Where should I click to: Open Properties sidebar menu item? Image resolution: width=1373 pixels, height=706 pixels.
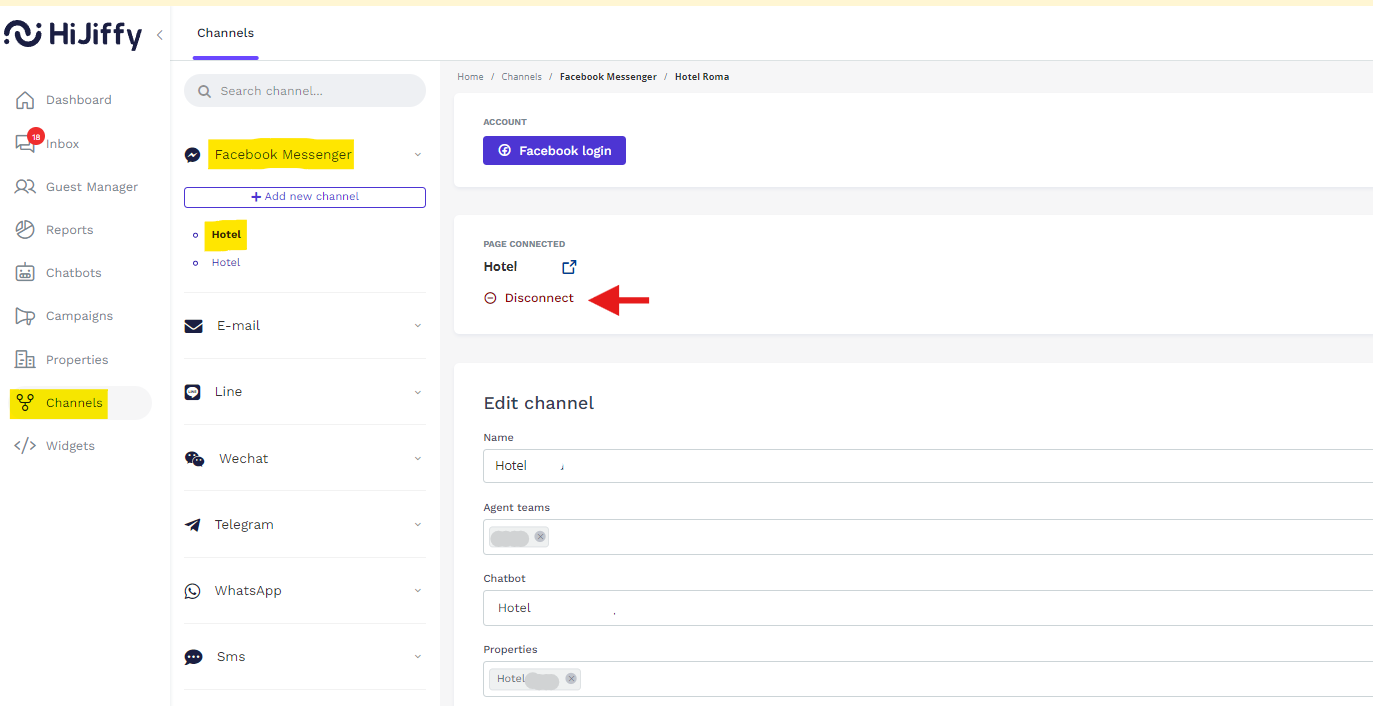[77, 360]
